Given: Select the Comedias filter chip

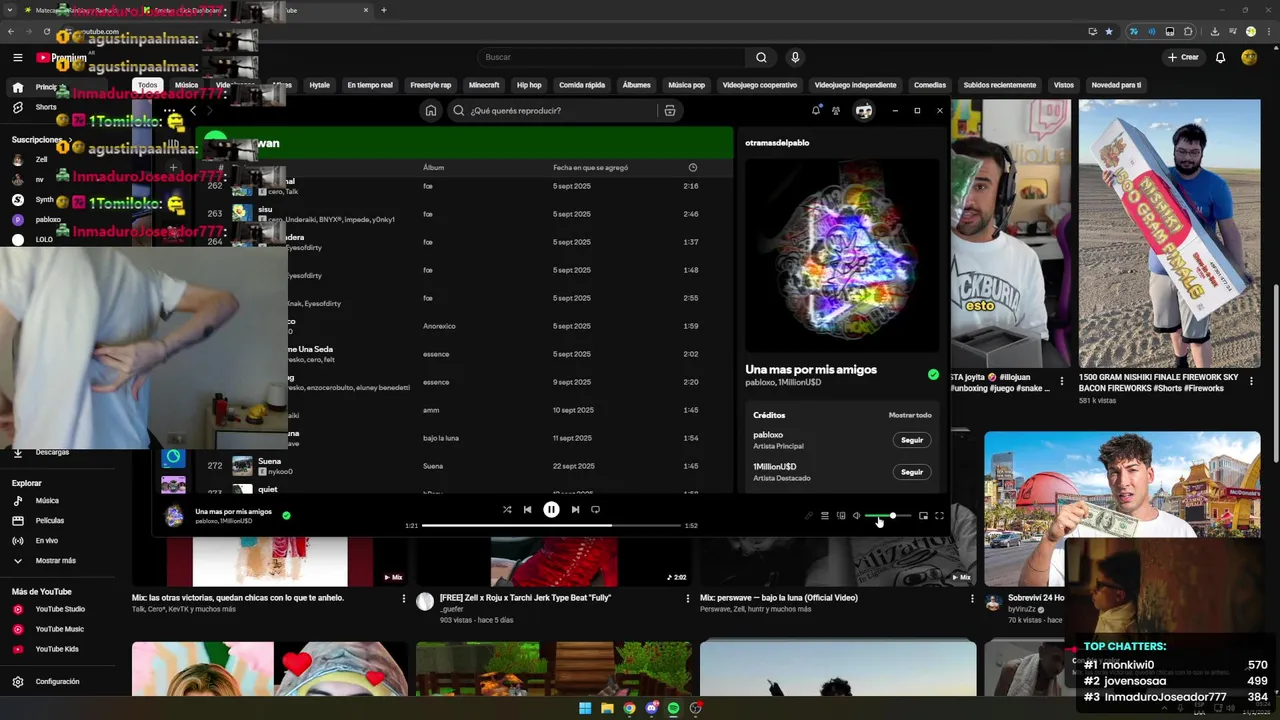Looking at the screenshot, I should (930, 85).
